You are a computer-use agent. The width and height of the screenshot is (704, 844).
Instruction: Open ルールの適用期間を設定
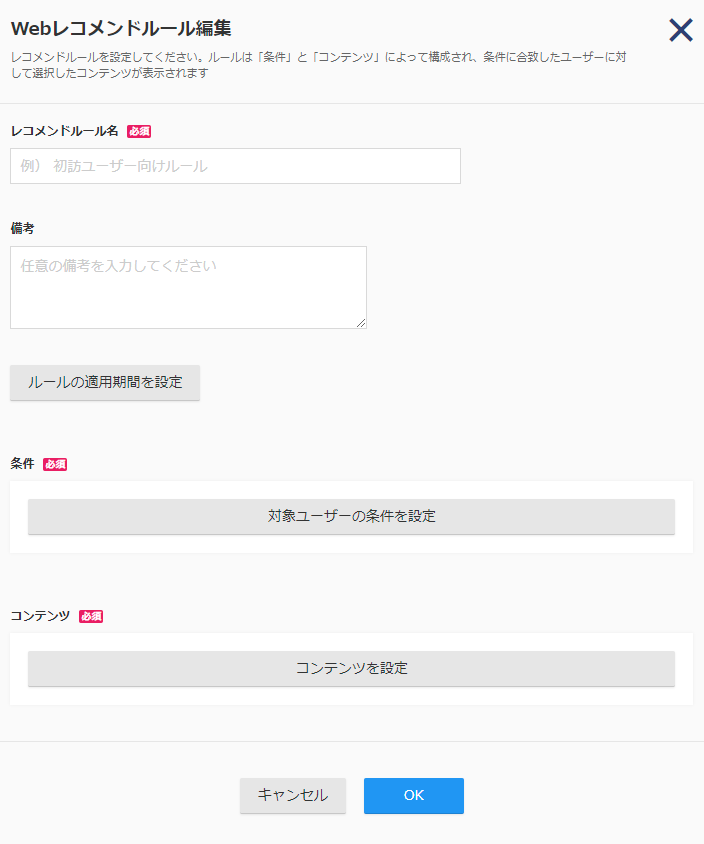coord(105,382)
